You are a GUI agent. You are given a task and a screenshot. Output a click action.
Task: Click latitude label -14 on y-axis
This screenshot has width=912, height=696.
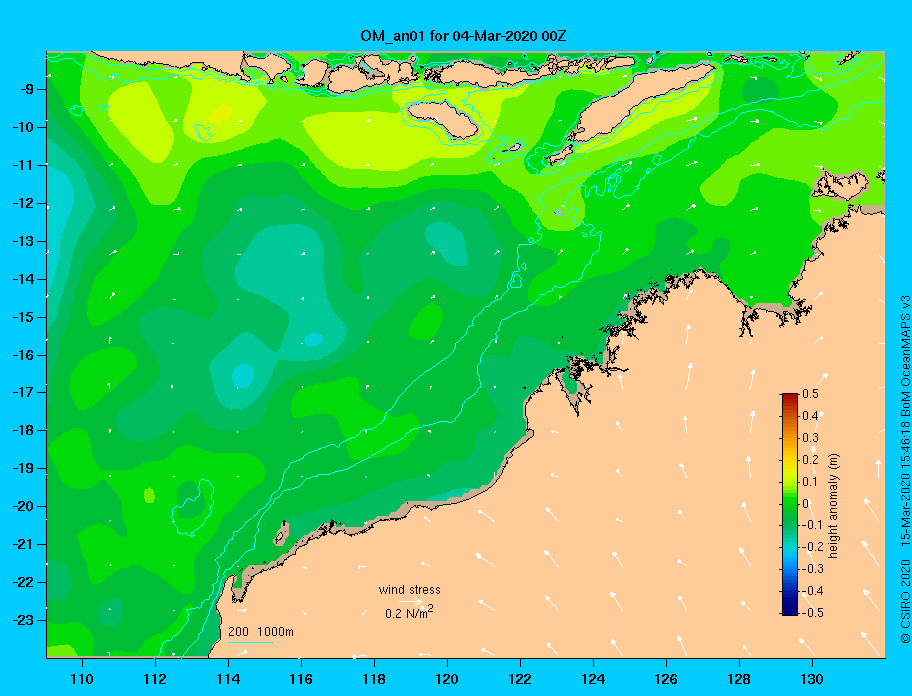(23, 279)
